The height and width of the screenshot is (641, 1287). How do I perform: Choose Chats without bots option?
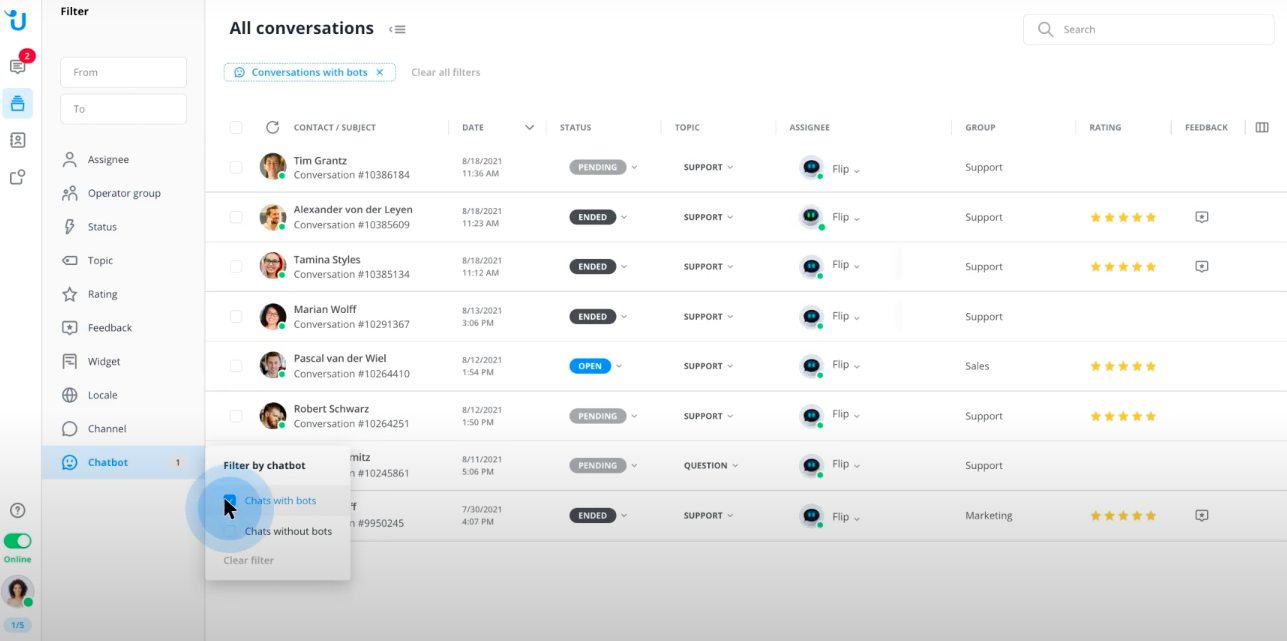[288, 531]
